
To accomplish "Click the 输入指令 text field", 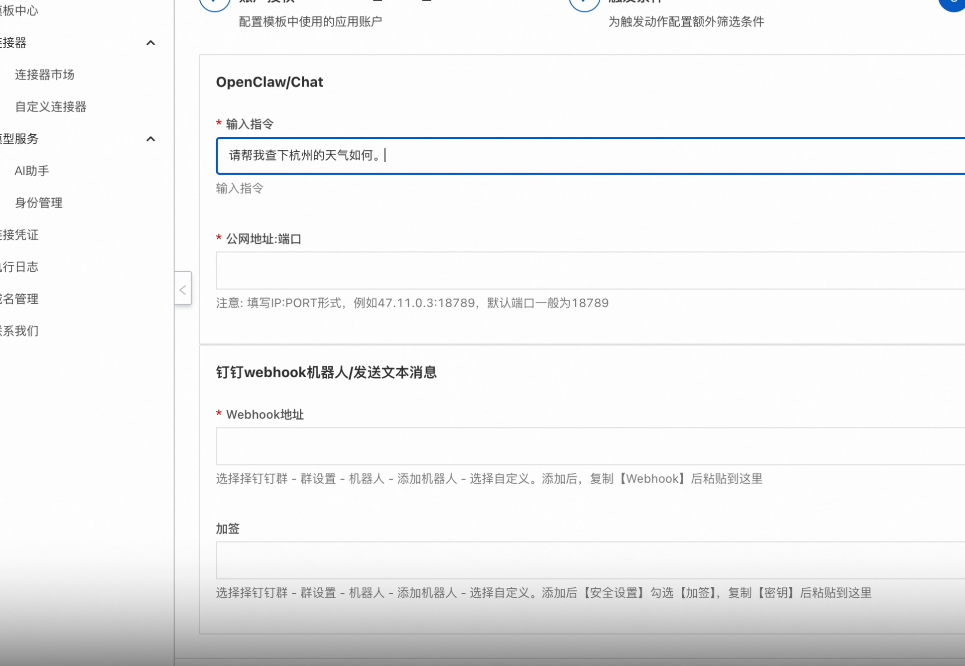I will coord(590,156).
